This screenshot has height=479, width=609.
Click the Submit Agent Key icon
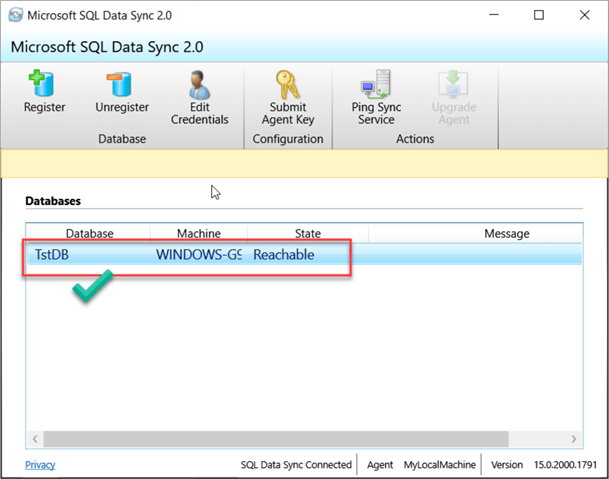(288, 84)
